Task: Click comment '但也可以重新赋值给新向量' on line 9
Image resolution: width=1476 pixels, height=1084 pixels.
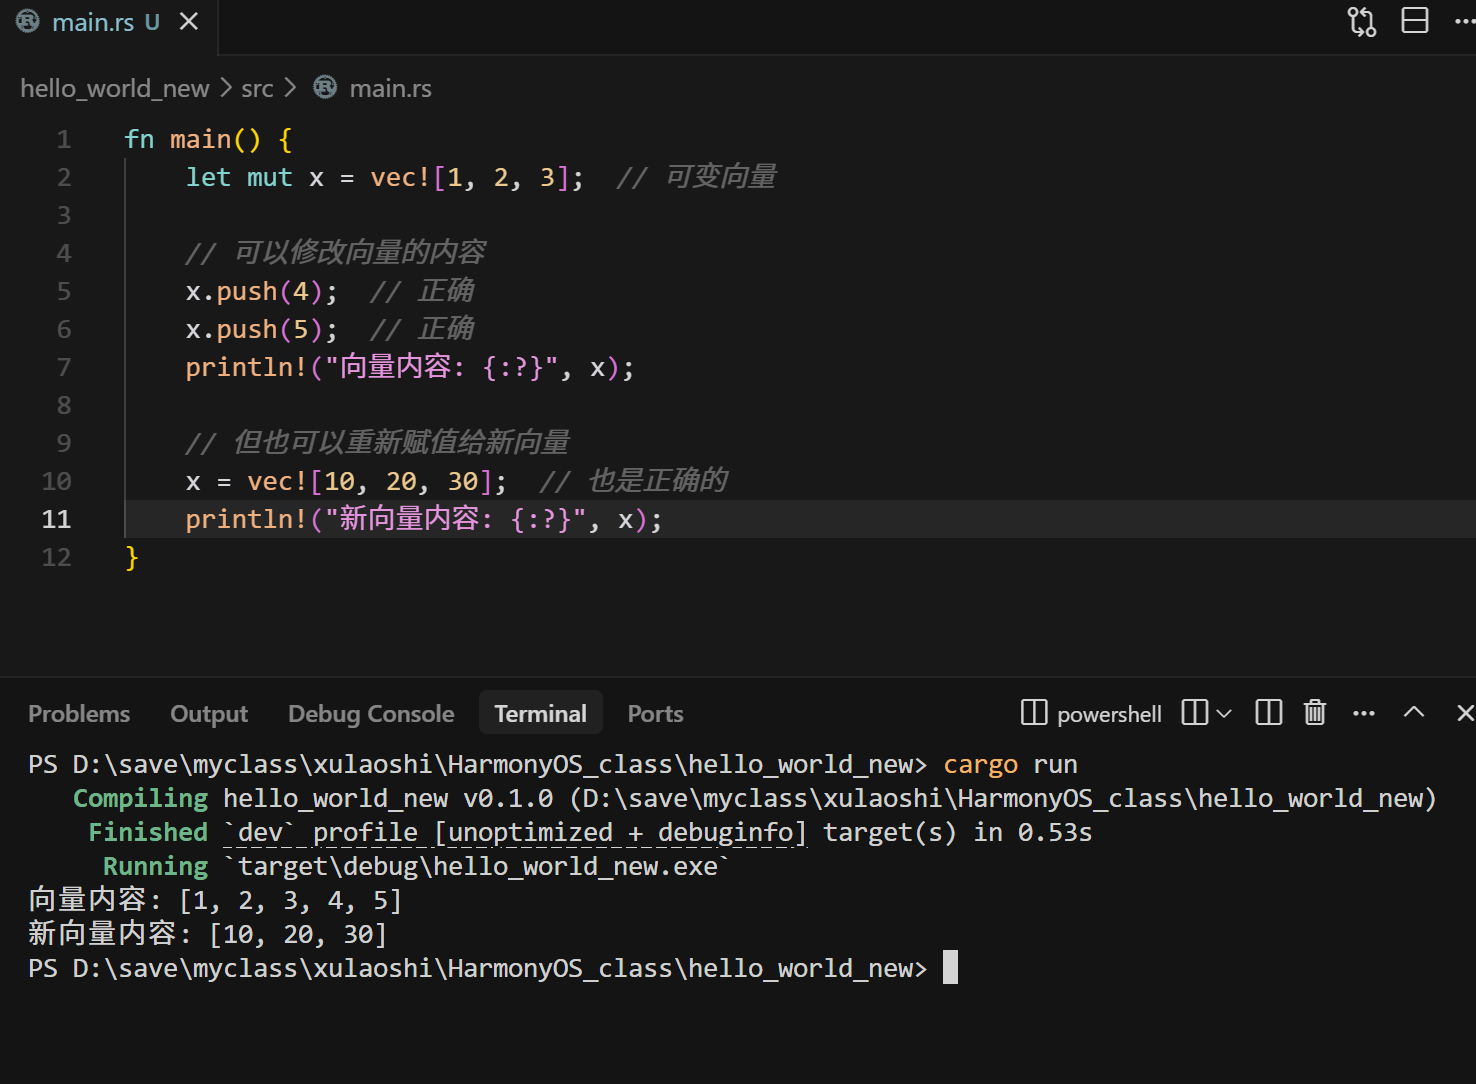Action: (378, 443)
